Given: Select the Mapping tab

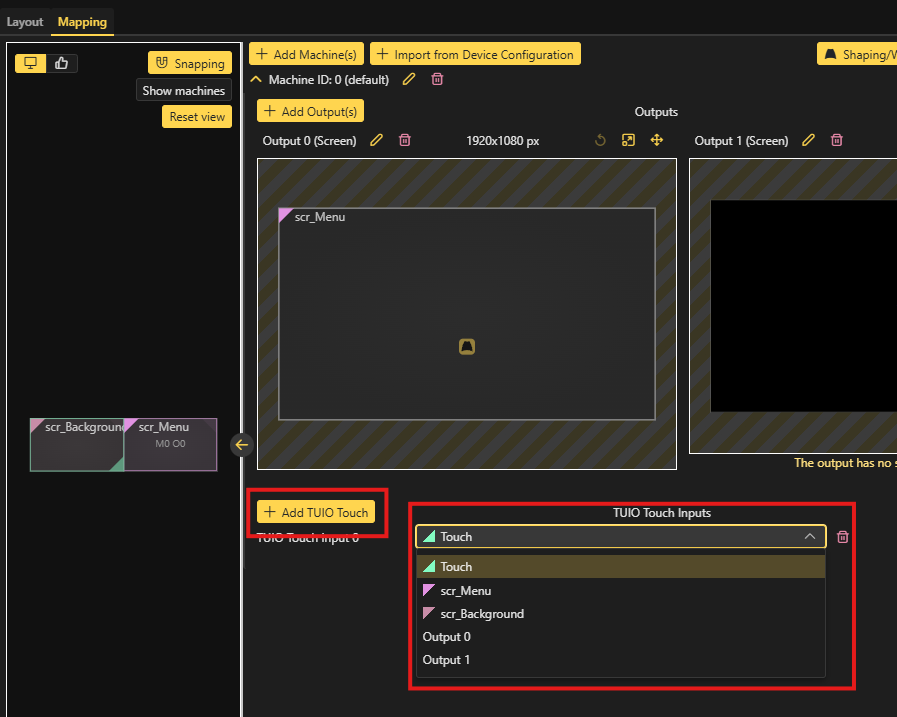Looking at the screenshot, I should click(82, 22).
